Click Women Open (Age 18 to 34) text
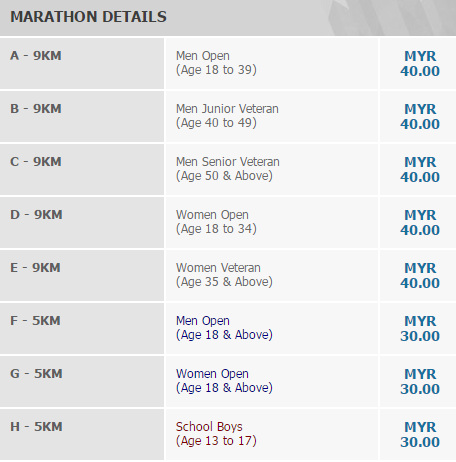 pos(216,222)
